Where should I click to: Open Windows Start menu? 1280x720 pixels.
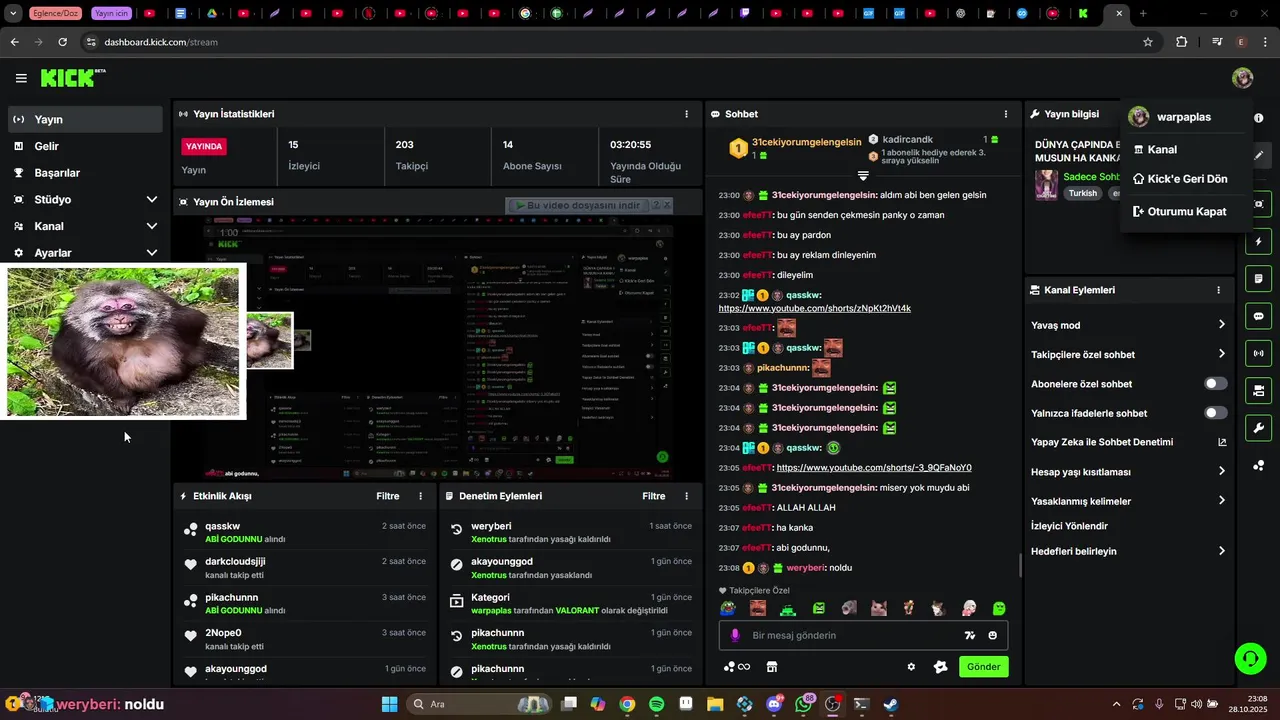pos(389,704)
